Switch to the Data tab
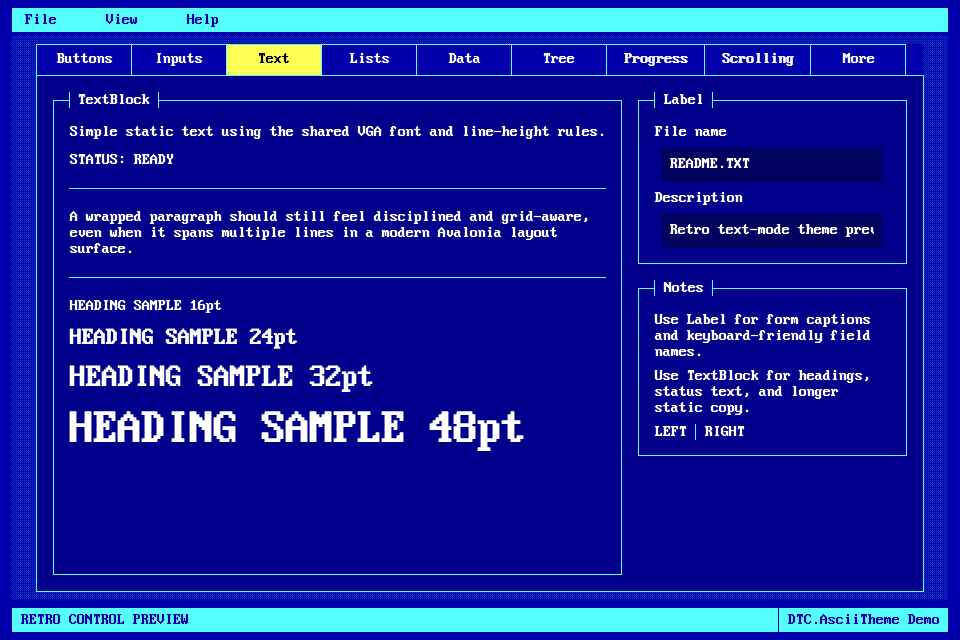960x640 pixels. click(x=464, y=59)
